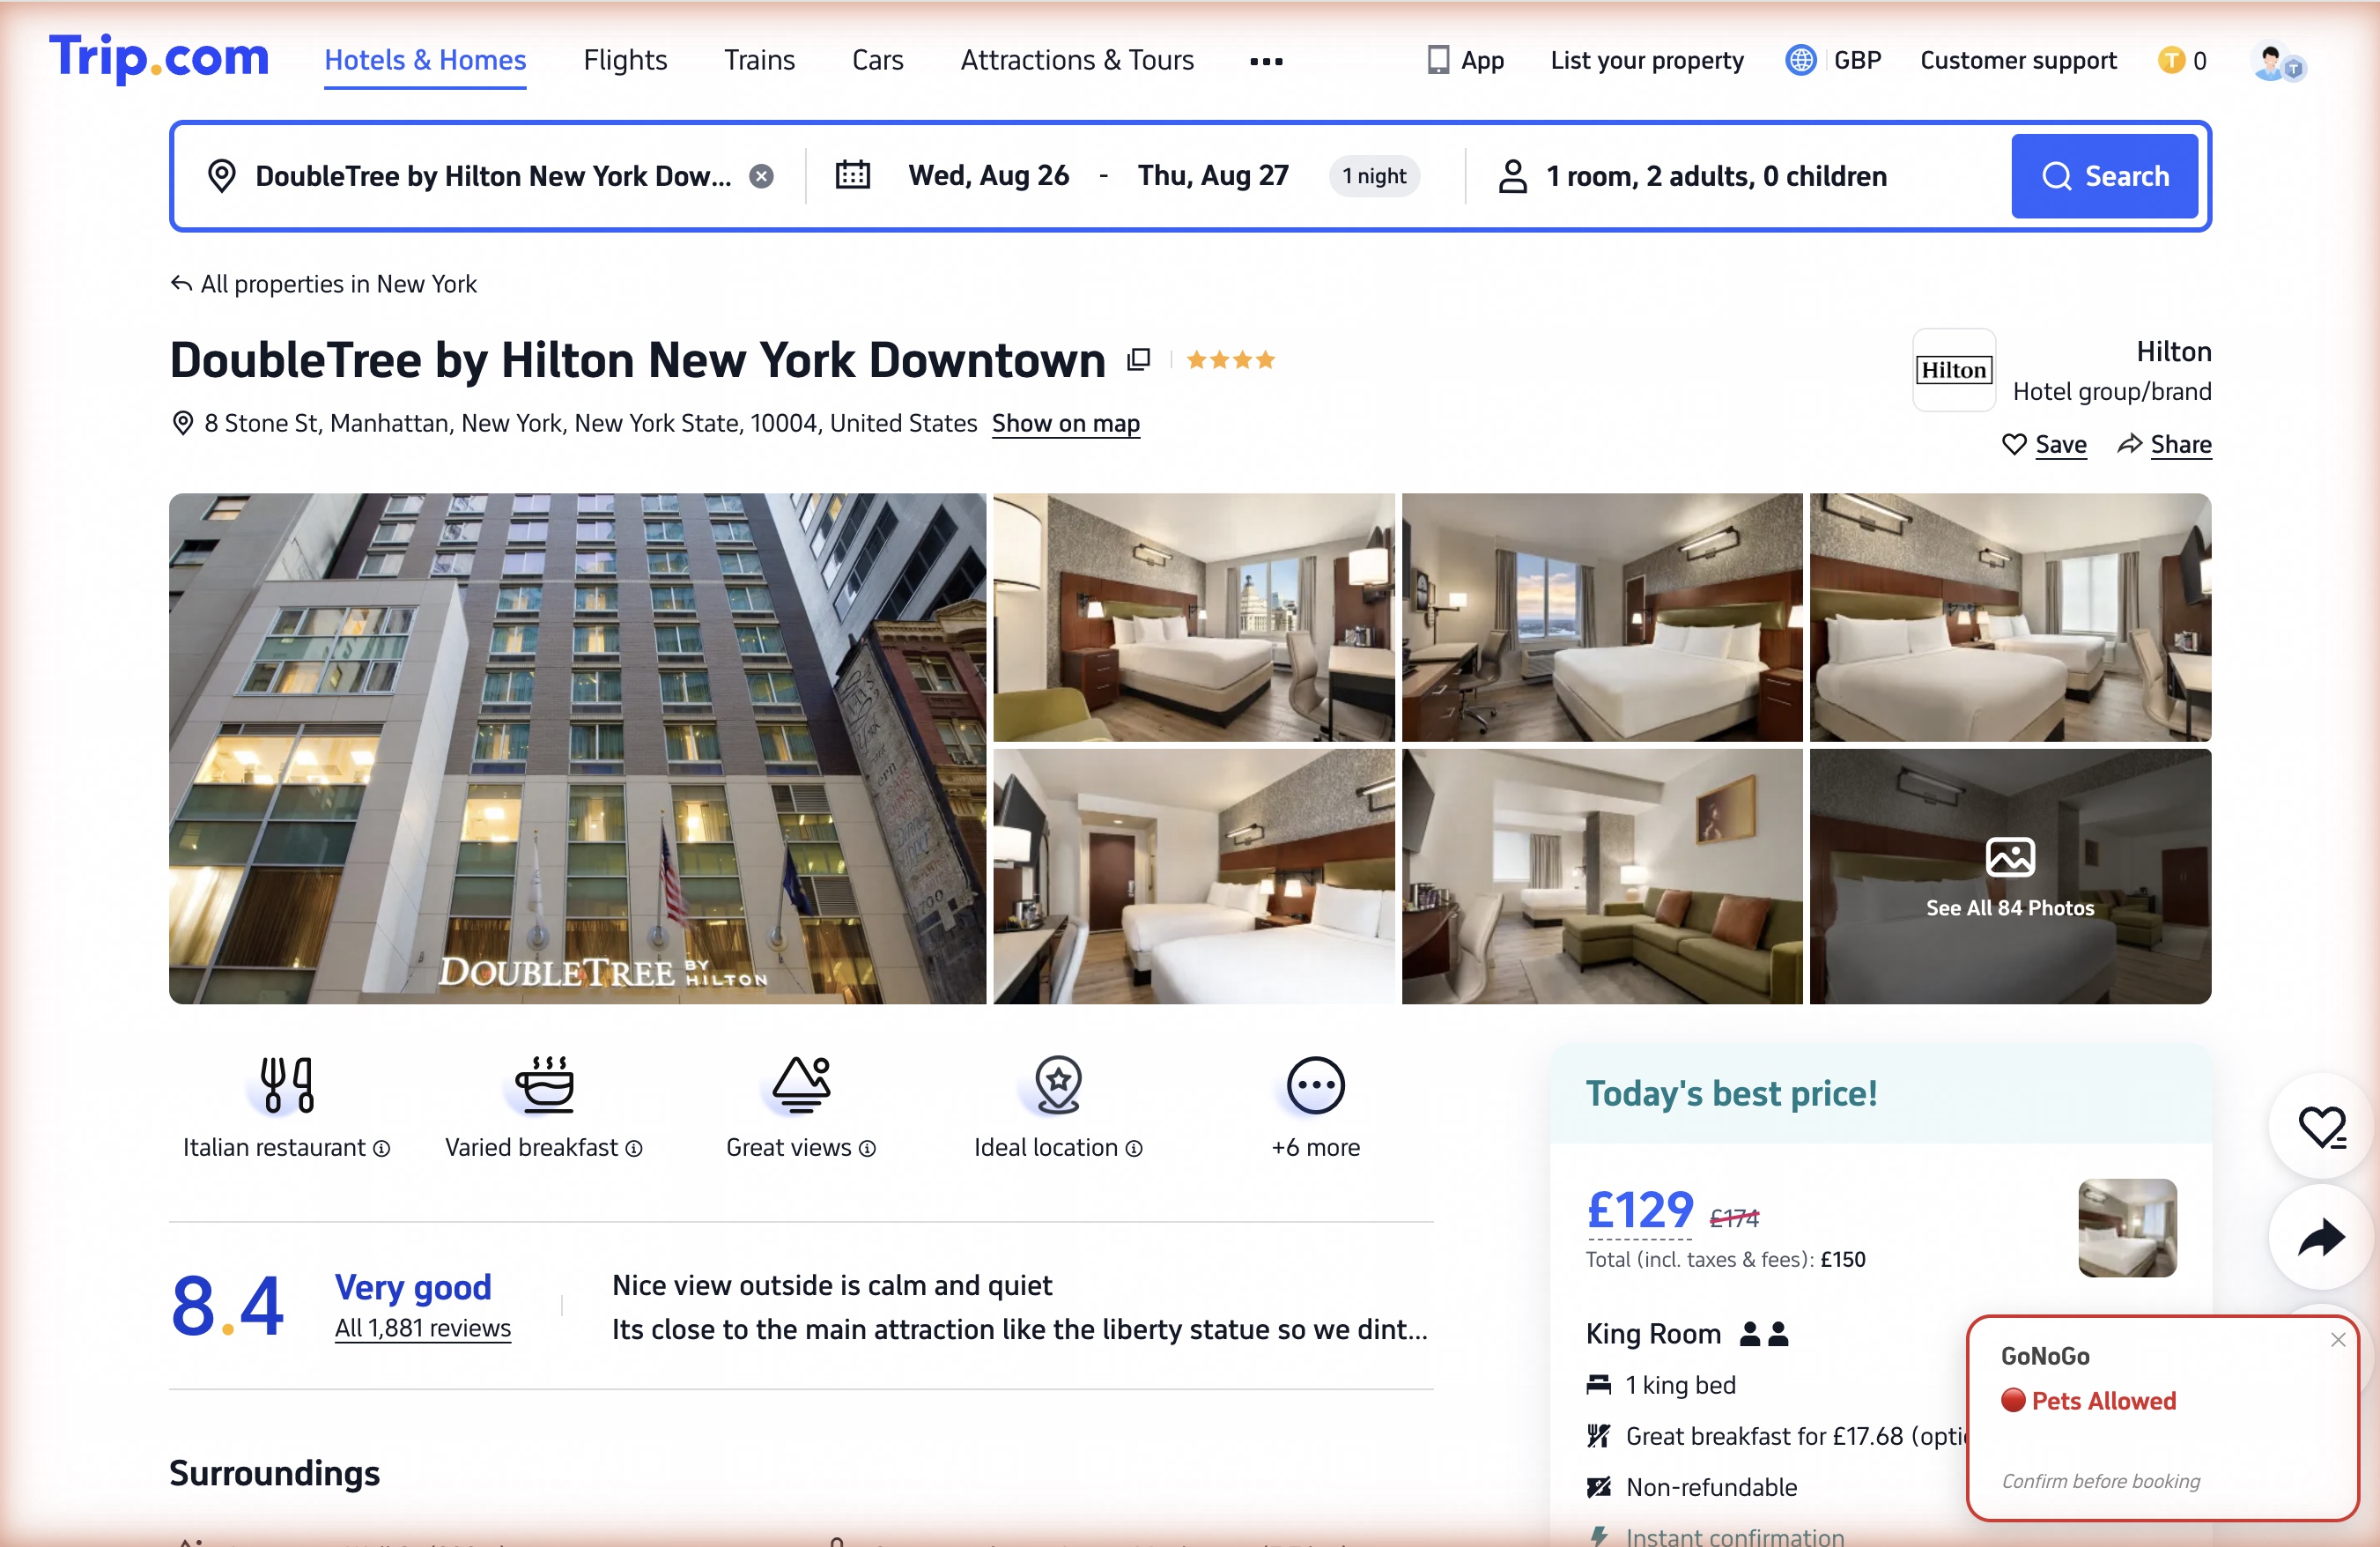This screenshot has height=1547, width=2380.
Task: Click the globe language icon
Action: pos(1800,60)
